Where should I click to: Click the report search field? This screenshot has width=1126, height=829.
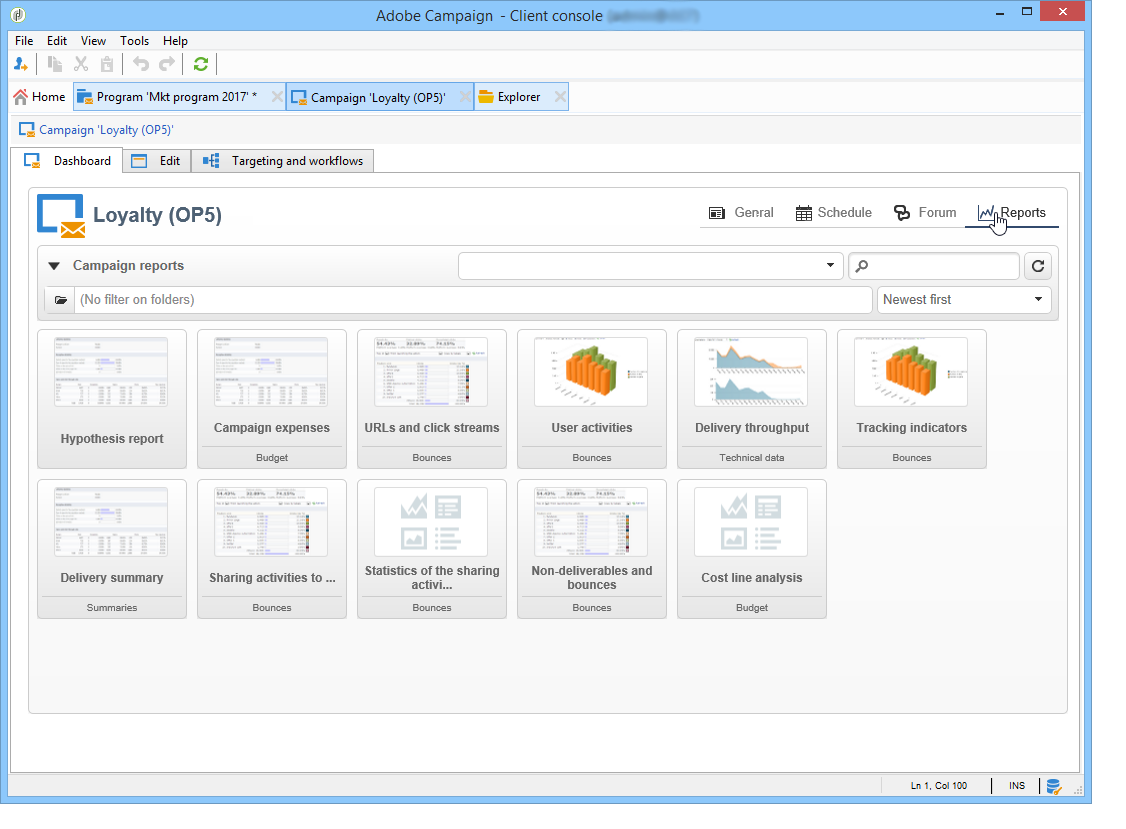click(x=934, y=266)
